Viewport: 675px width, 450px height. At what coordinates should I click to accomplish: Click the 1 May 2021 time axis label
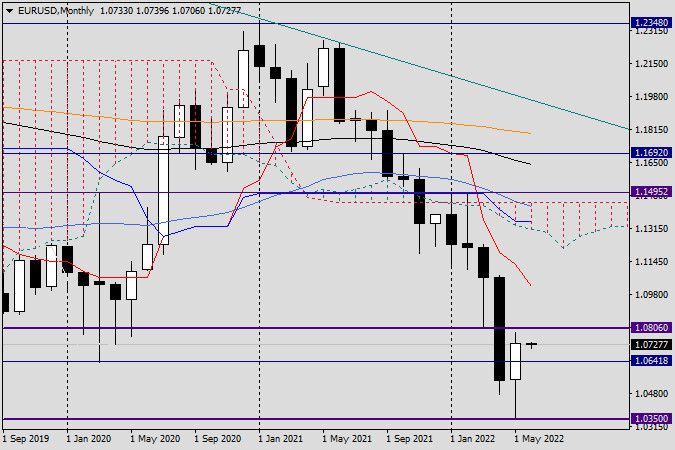click(347, 439)
